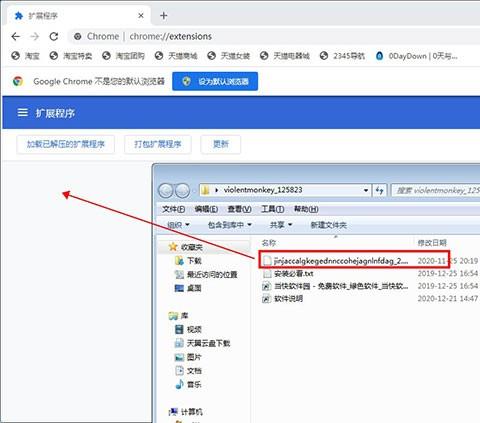Image resolution: width=480 pixels, height=423 pixels.
Task: Click the browser back arrow
Action: pyautogui.click(x=16, y=36)
